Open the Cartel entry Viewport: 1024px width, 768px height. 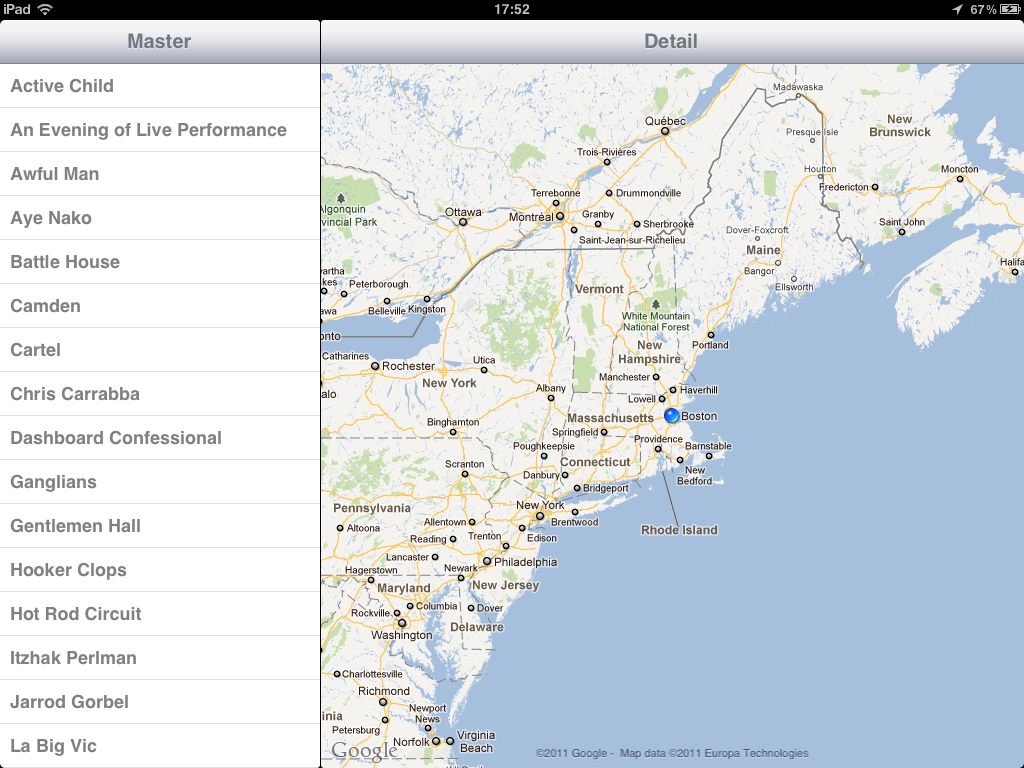pyautogui.click(x=160, y=350)
